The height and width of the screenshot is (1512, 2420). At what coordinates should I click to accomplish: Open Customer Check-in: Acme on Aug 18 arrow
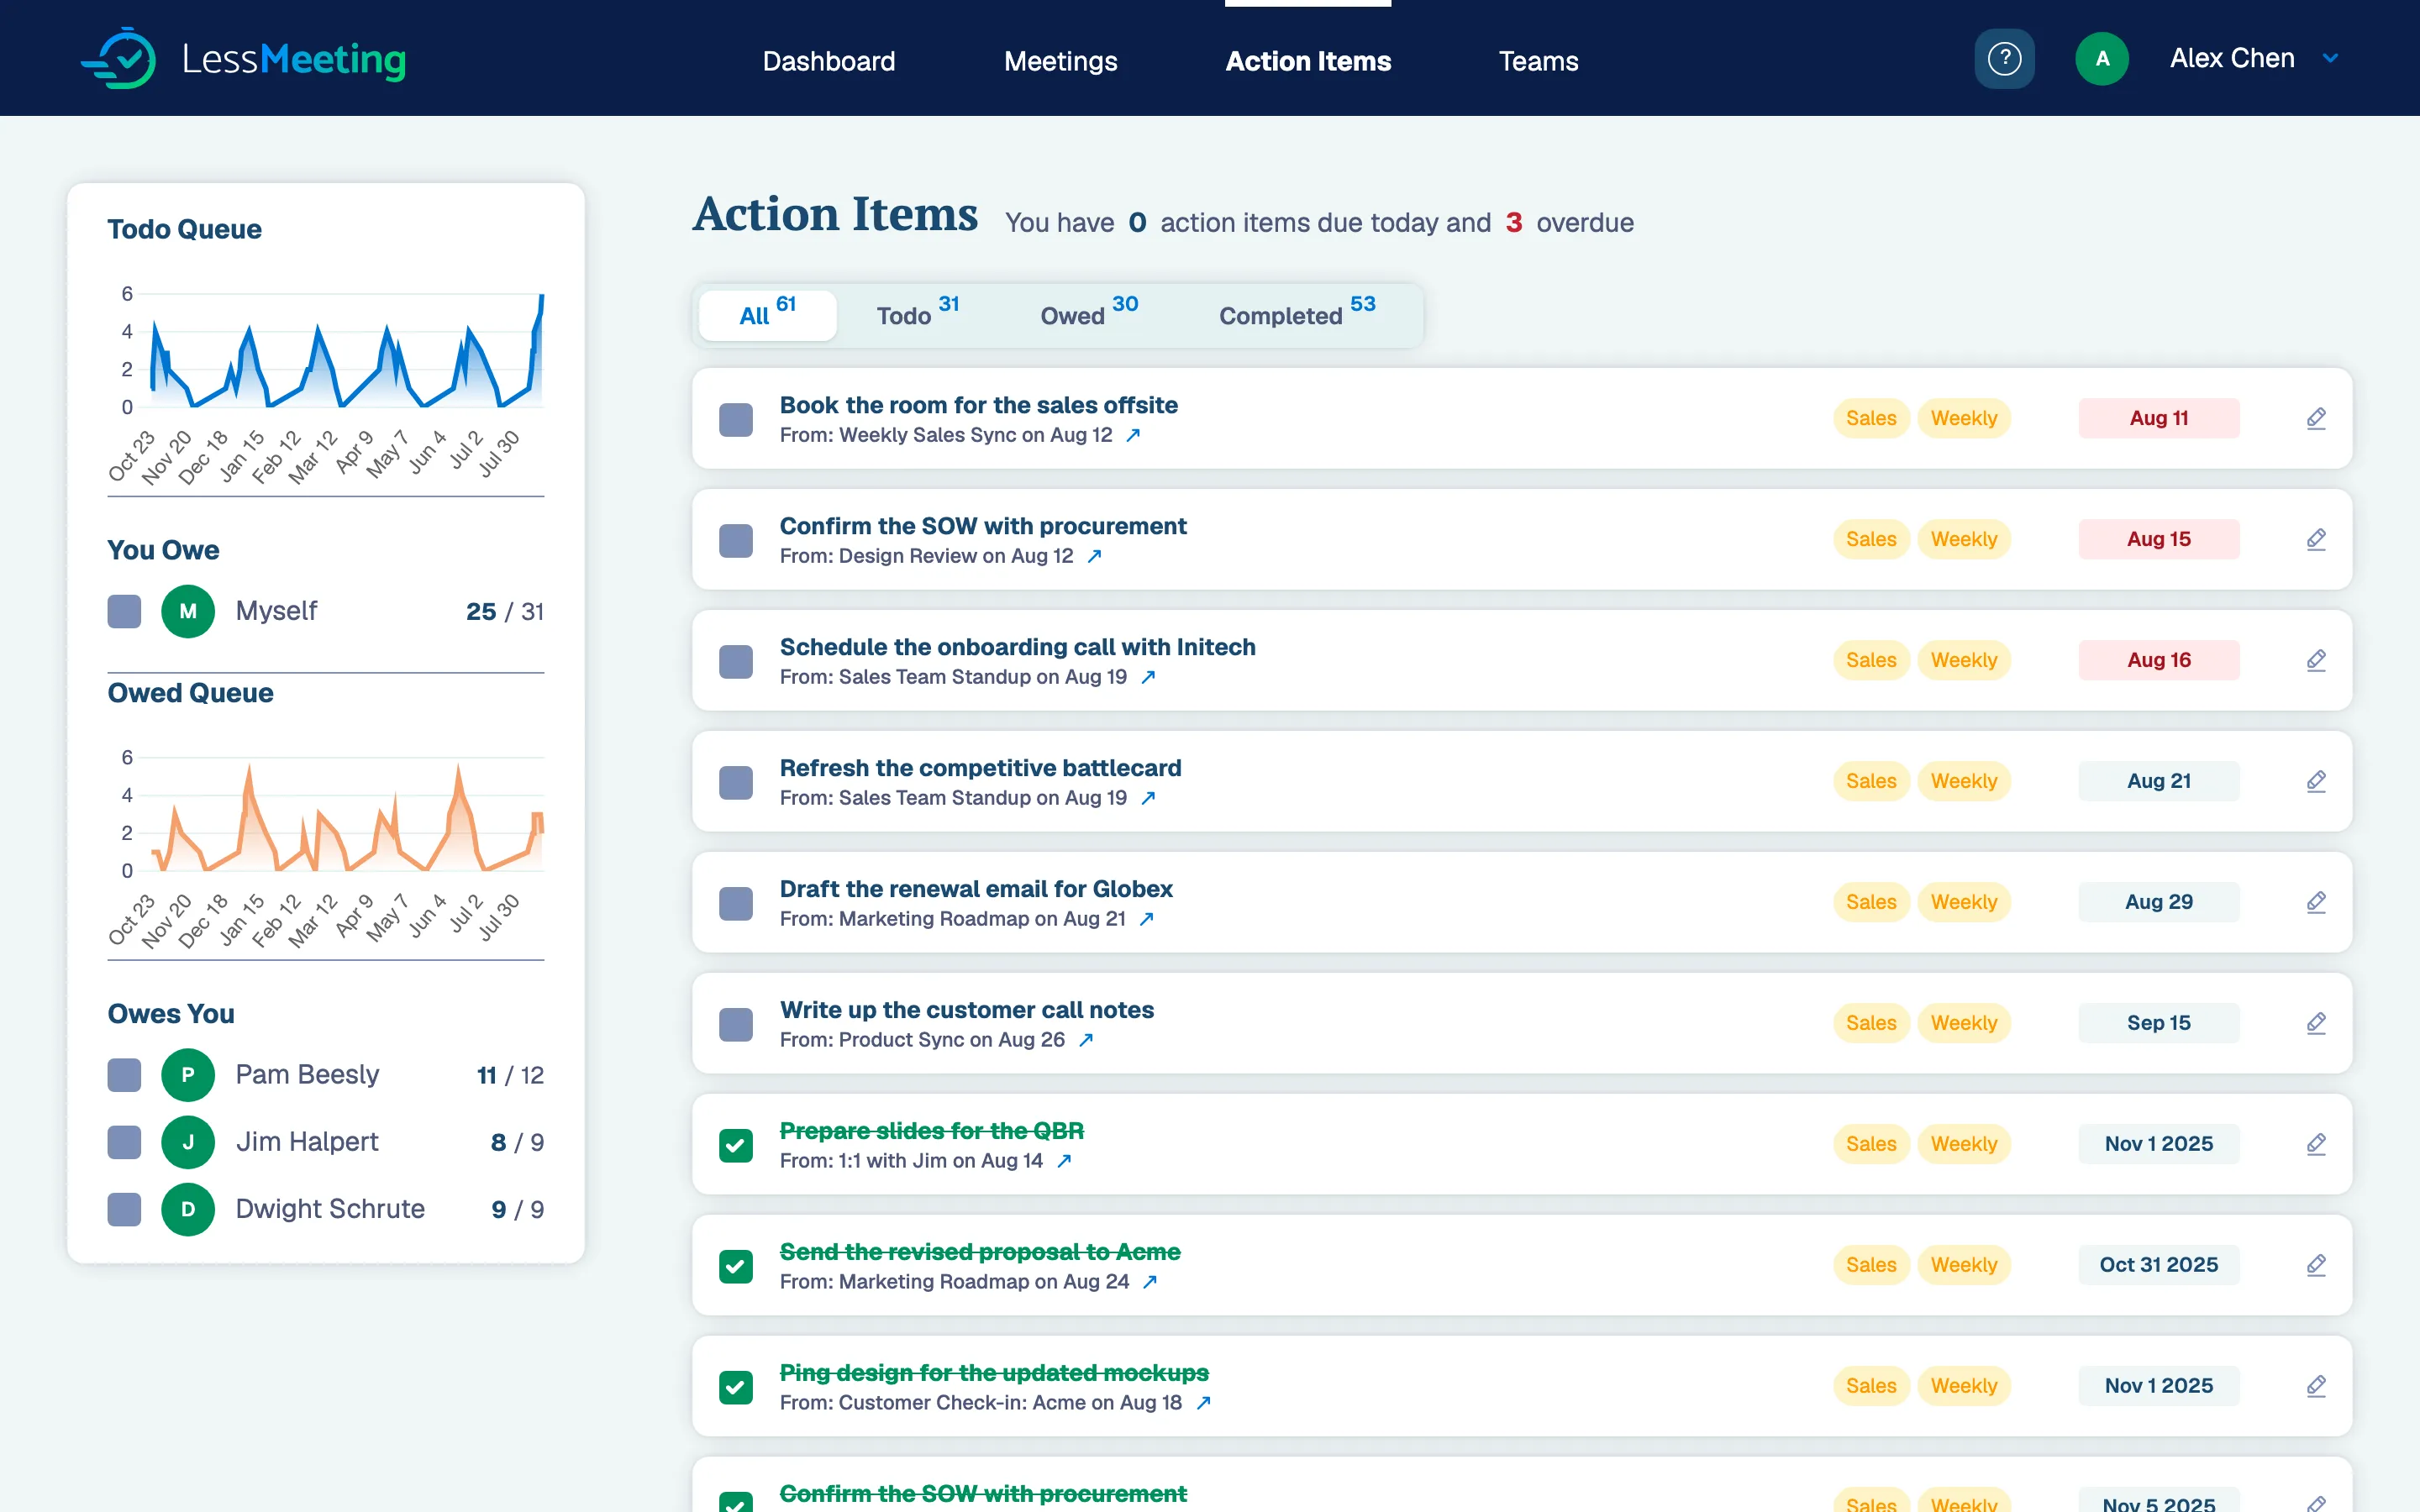point(1203,1403)
